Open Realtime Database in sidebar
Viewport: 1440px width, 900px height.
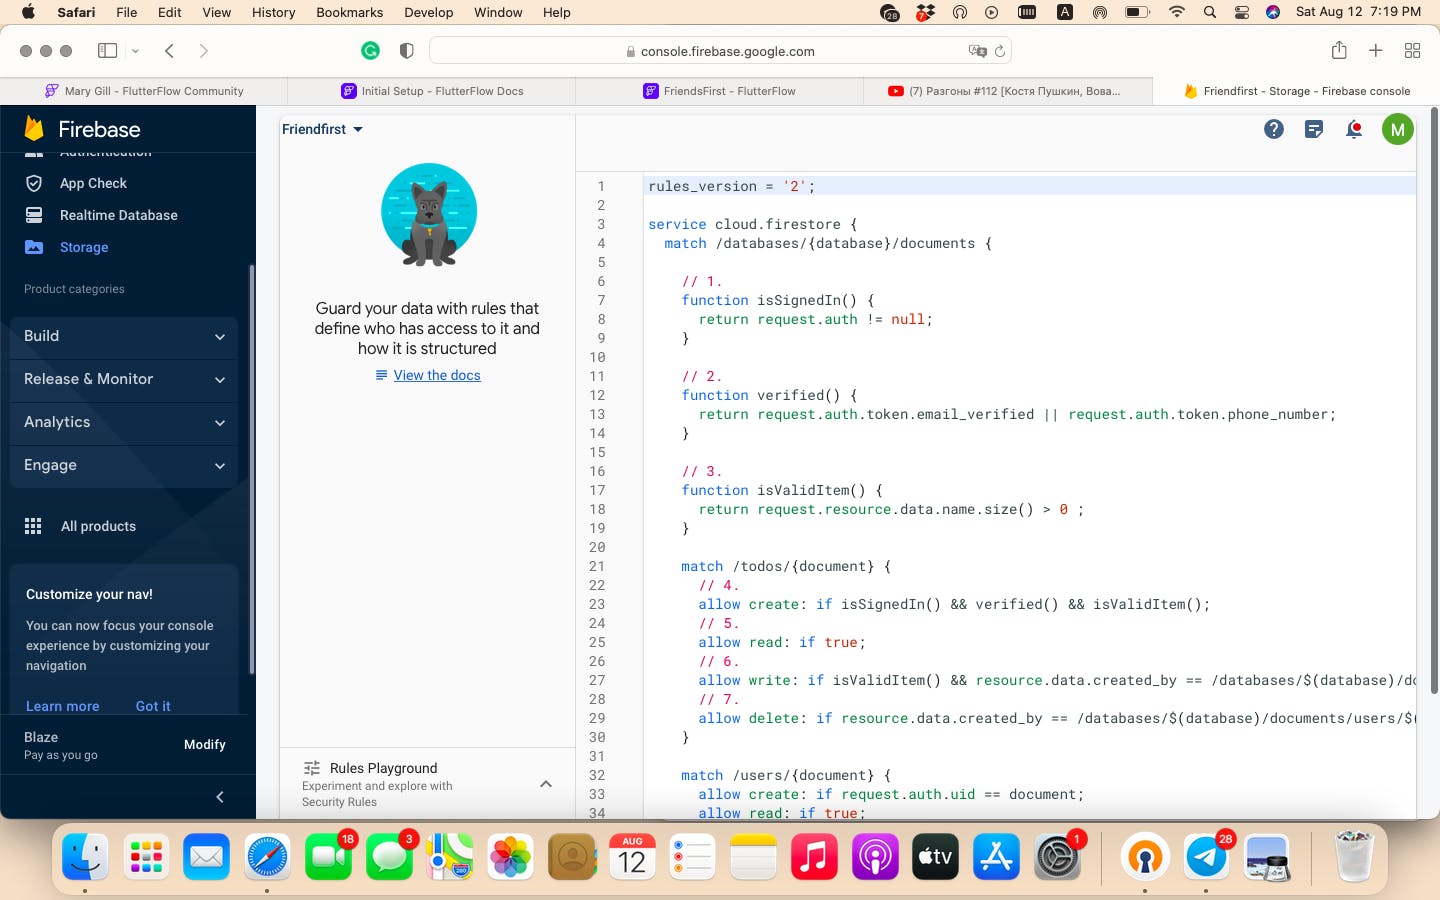(118, 215)
